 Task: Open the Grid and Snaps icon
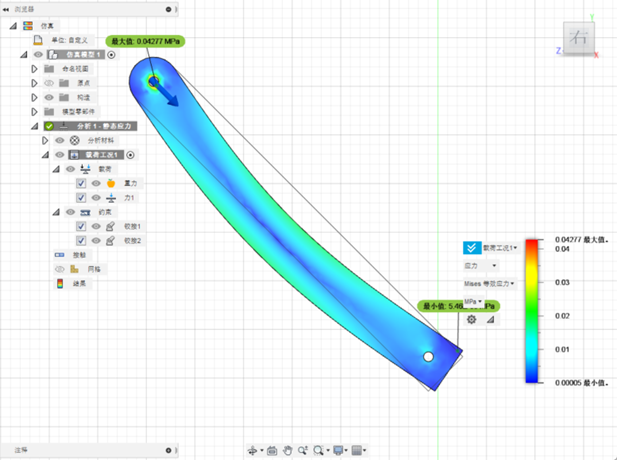(x=358, y=450)
